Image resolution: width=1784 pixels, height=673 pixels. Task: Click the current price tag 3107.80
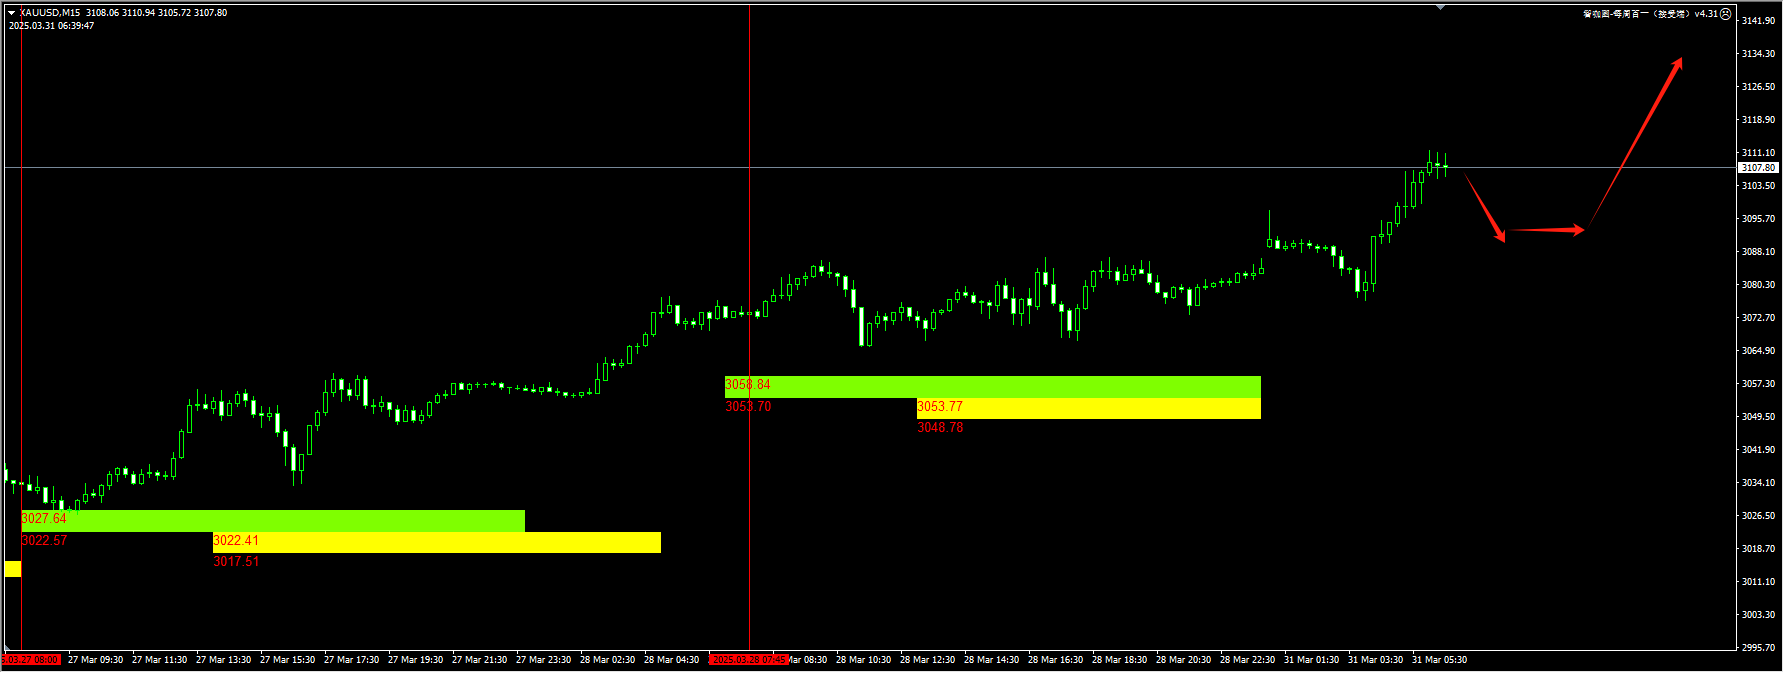click(x=1757, y=168)
